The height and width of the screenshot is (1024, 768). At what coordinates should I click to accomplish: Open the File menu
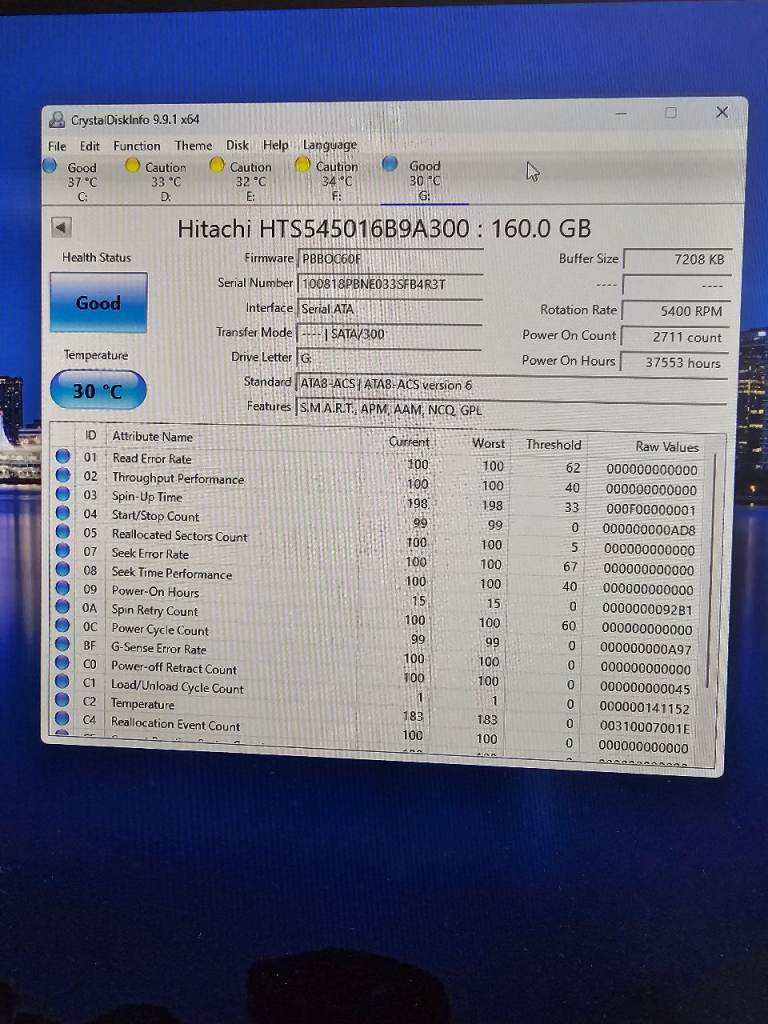point(57,146)
